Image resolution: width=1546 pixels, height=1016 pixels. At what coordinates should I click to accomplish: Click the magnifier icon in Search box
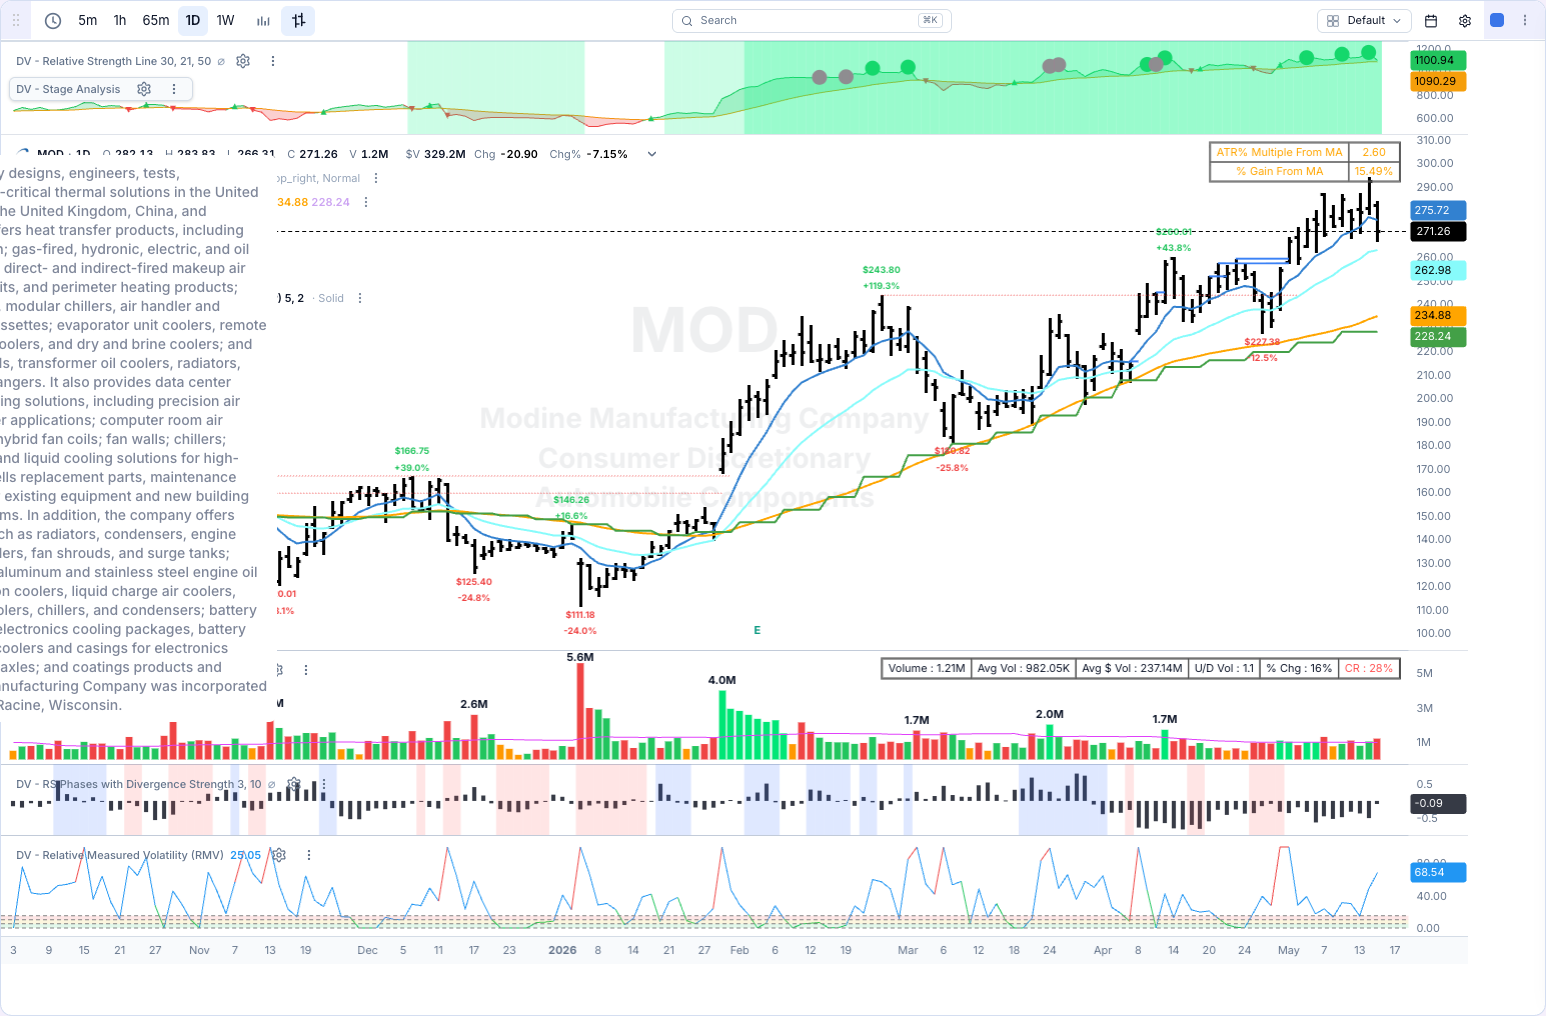[x=687, y=20]
